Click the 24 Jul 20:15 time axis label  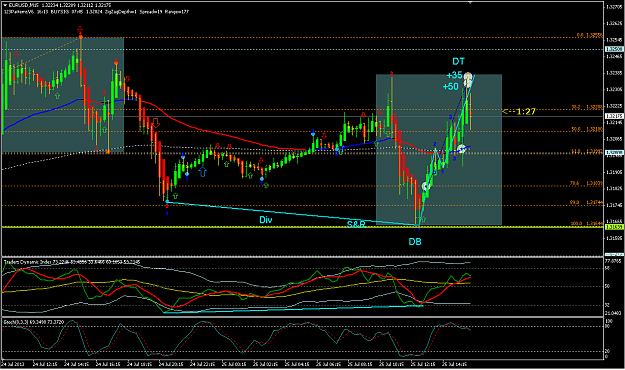[171, 364]
